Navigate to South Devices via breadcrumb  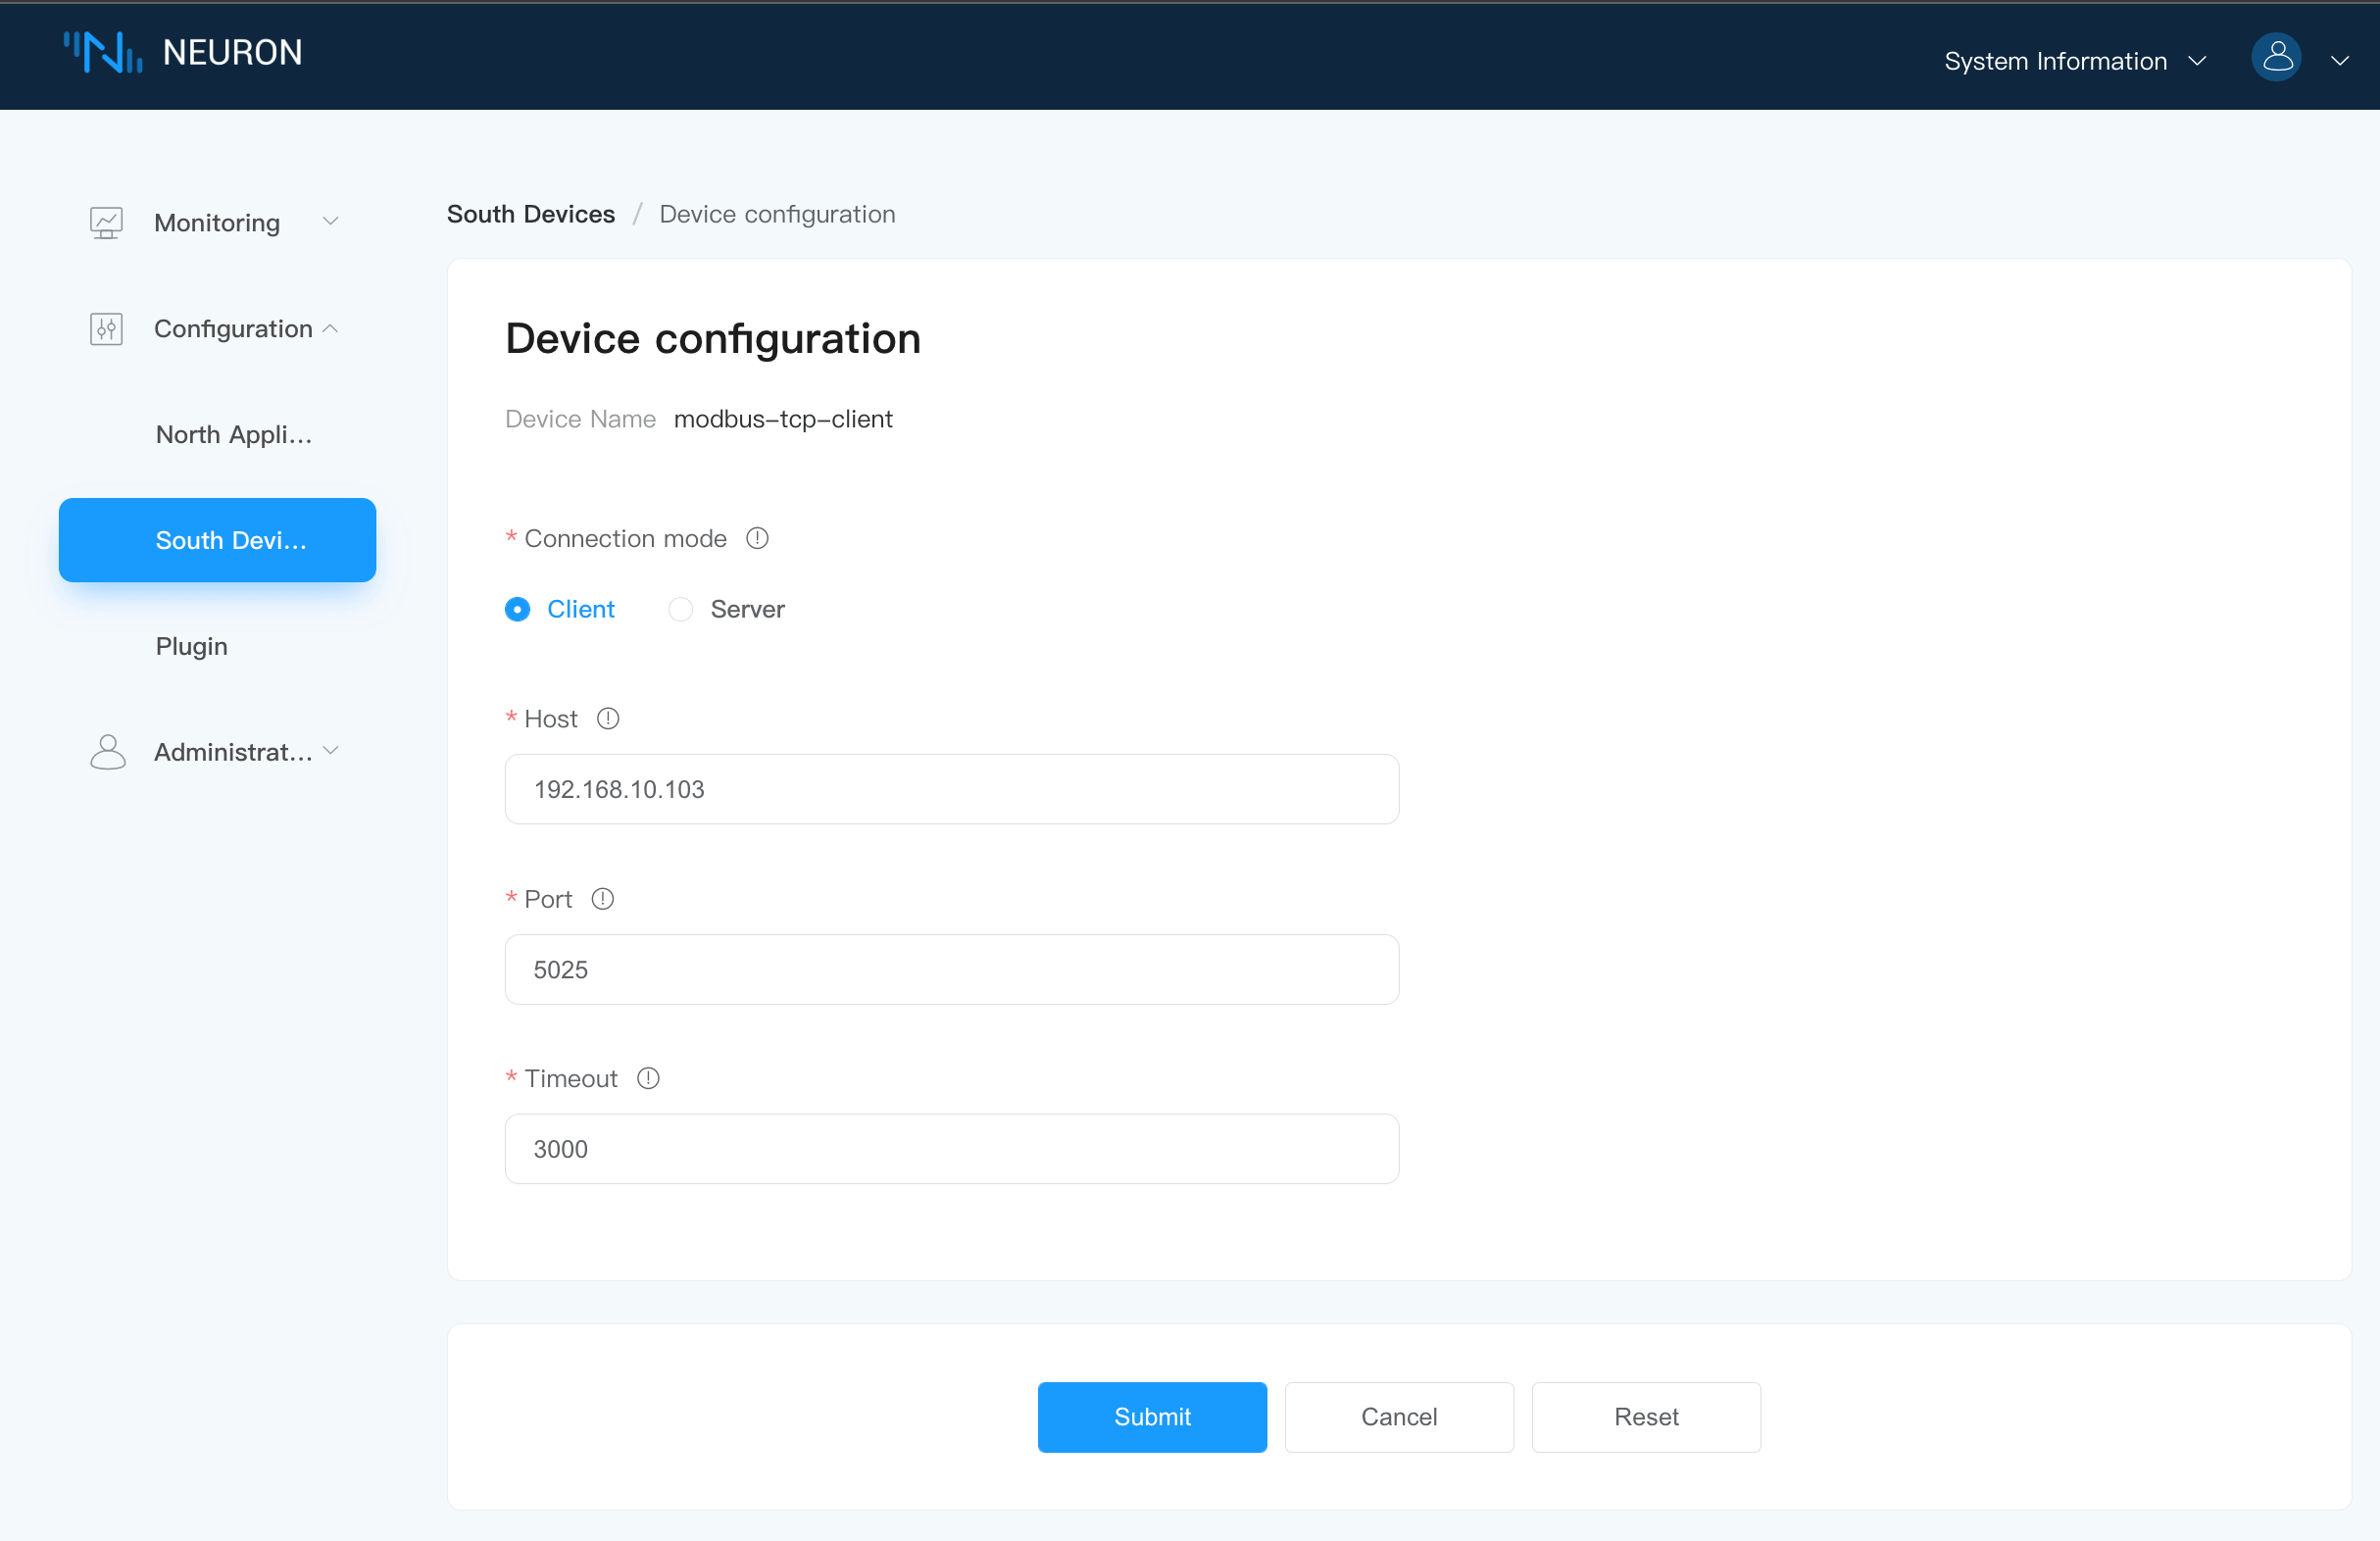click(x=530, y=214)
